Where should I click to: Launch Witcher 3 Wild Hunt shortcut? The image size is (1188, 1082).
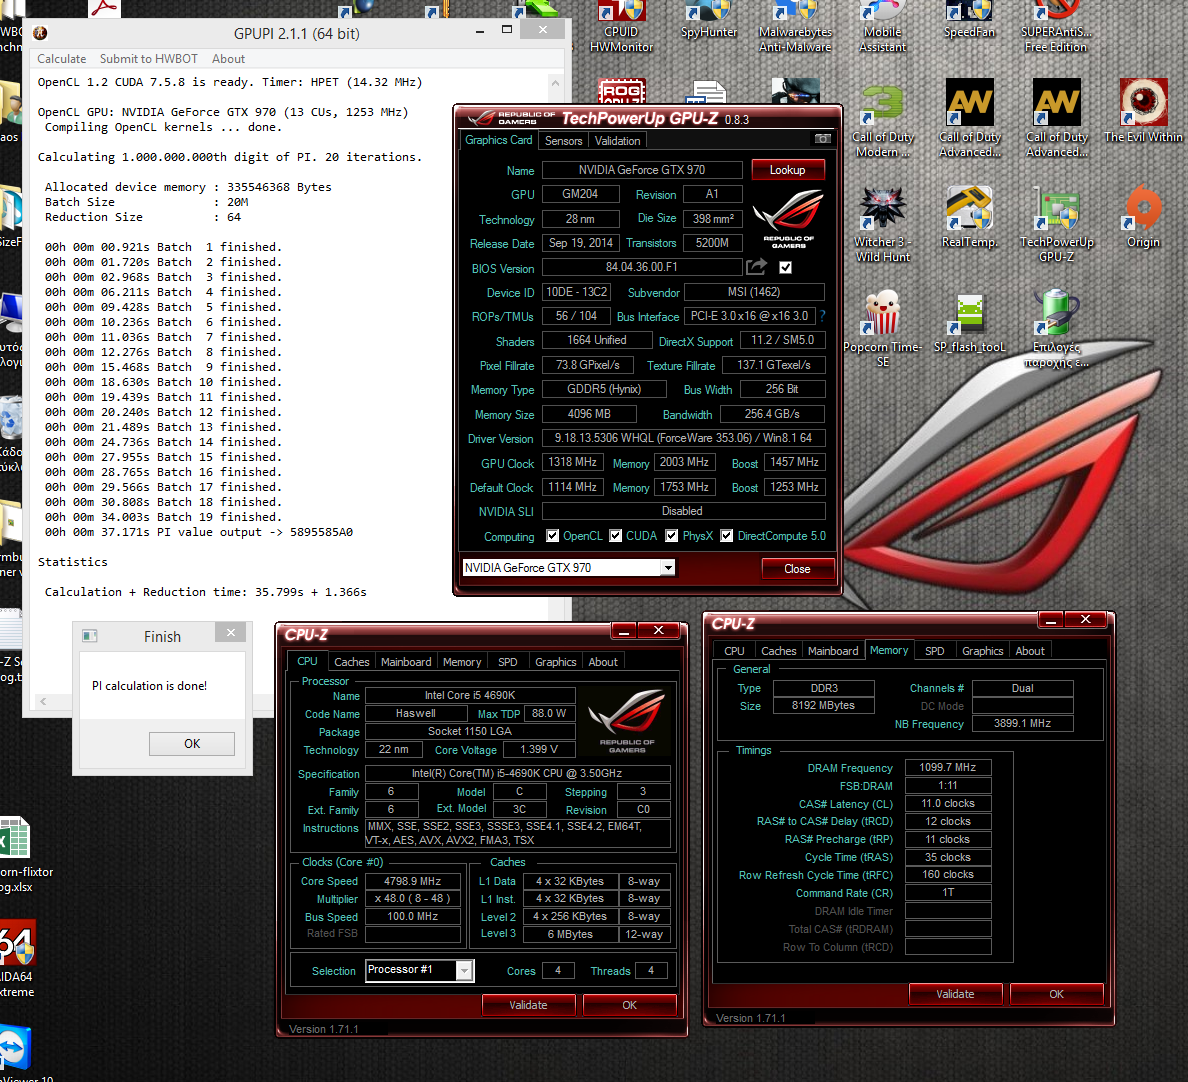883,224
